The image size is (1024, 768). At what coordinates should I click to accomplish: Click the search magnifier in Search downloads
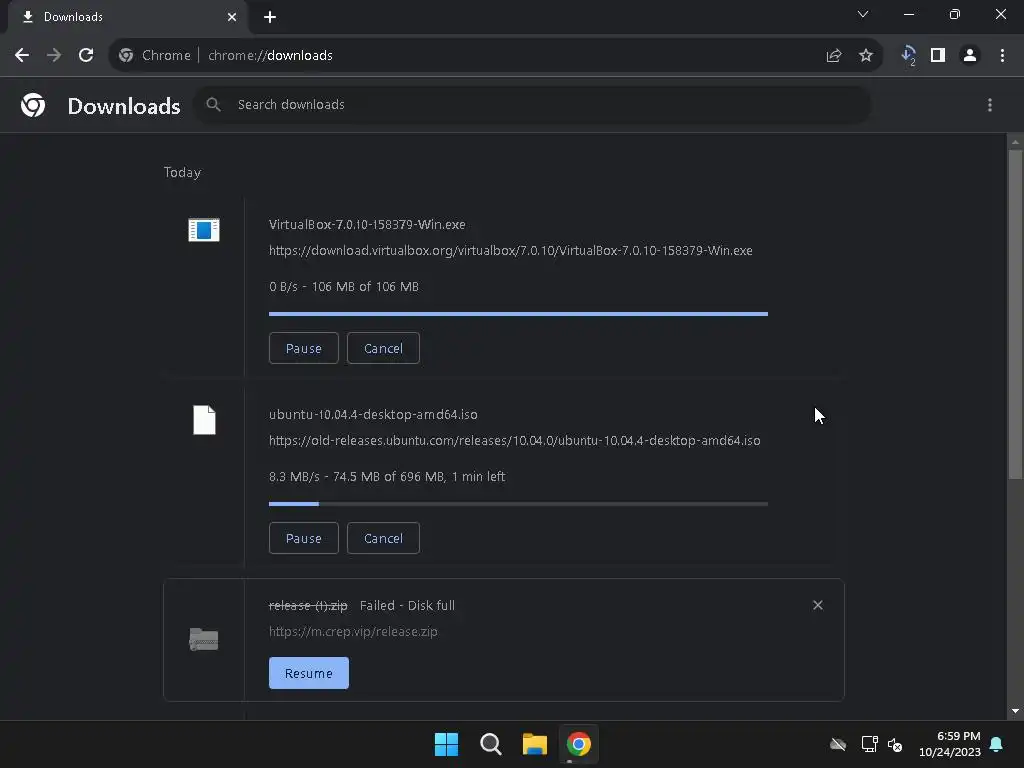(x=214, y=104)
